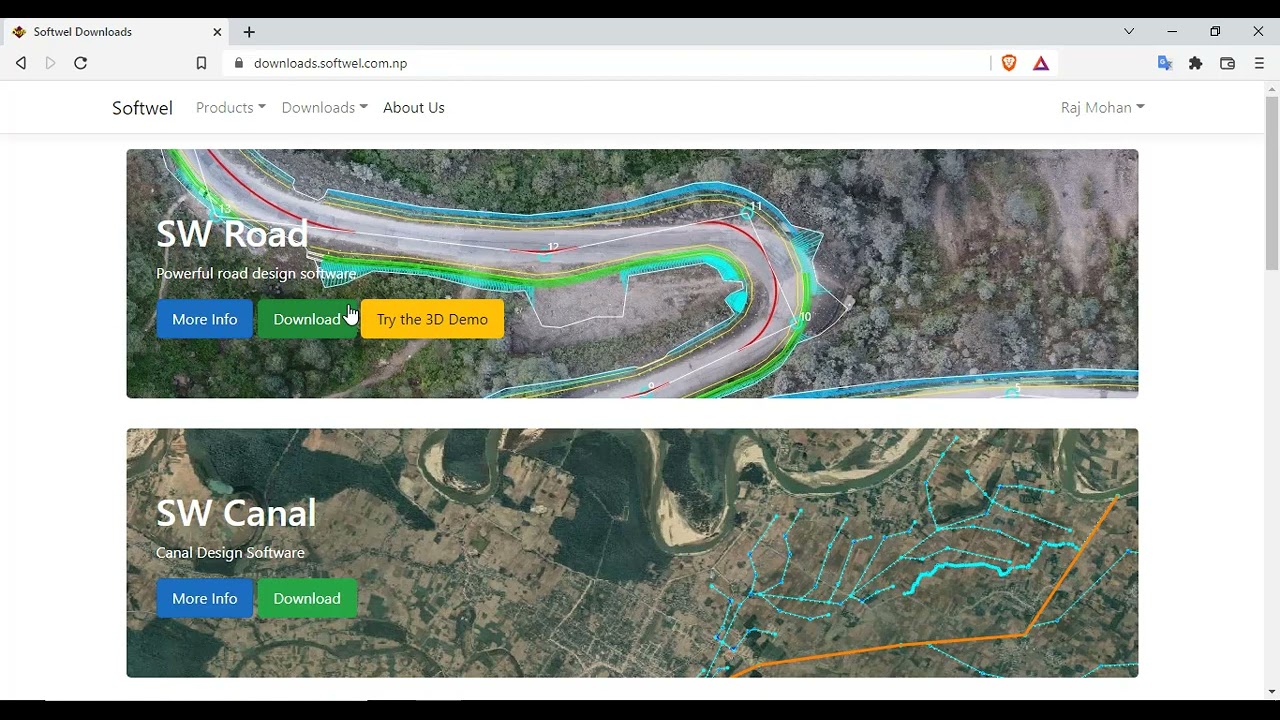Click the browser forward arrow
The width and height of the screenshot is (1280, 720).
(x=51, y=63)
